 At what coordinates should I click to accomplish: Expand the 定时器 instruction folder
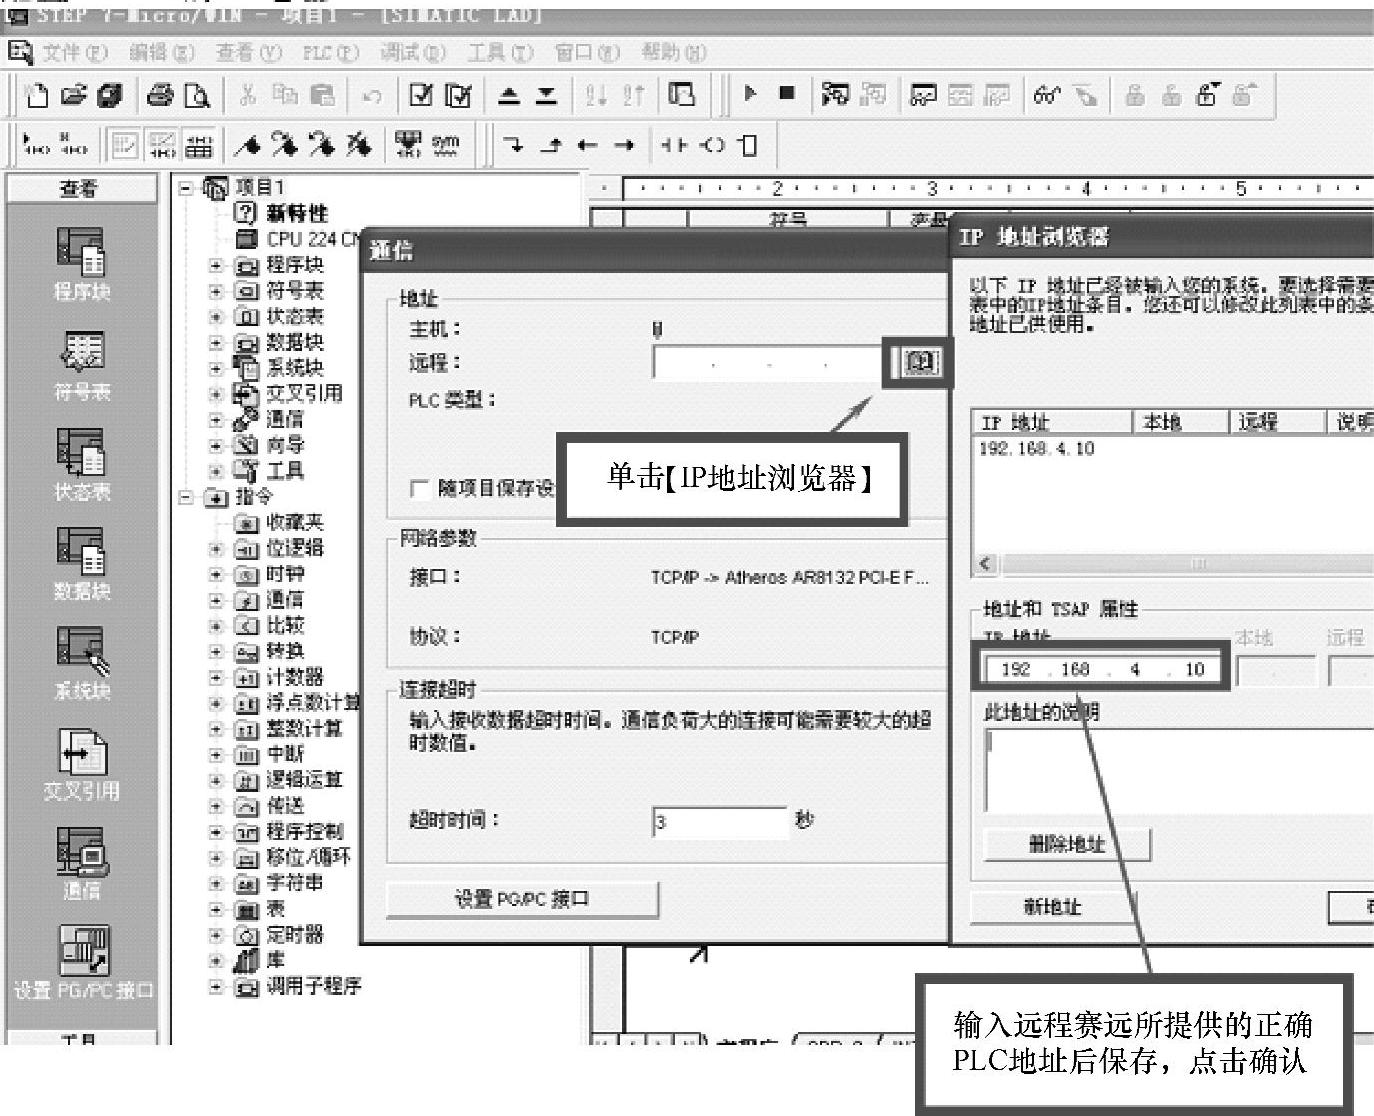(216, 936)
